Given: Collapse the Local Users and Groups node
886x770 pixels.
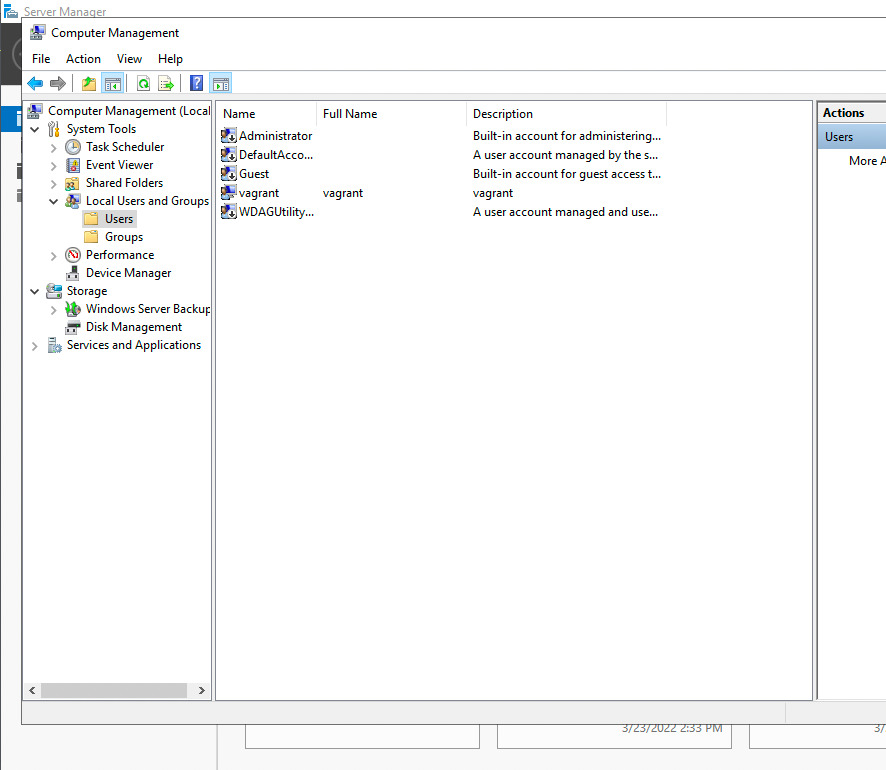Looking at the screenshot, I should [x=54, y=201].
